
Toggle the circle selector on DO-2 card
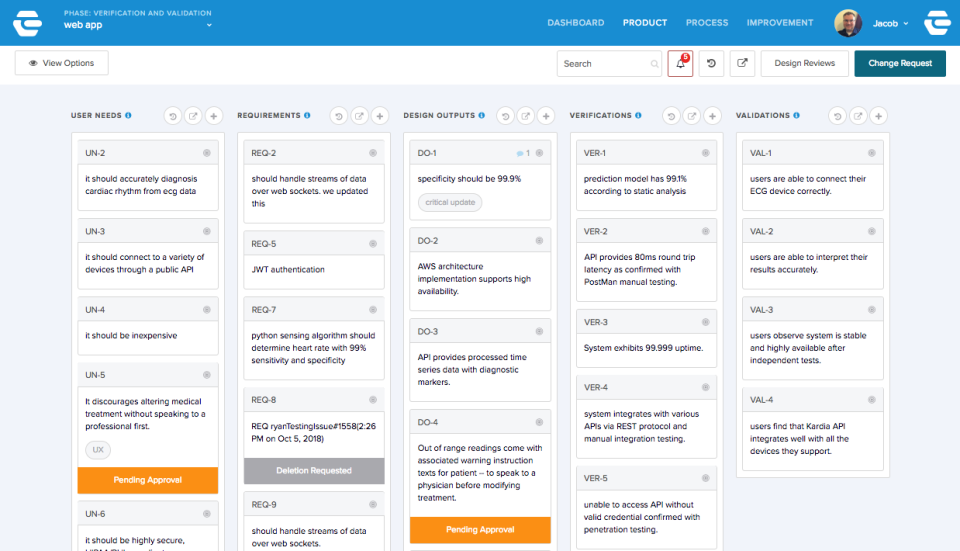pyautogui.click(x=539, y=241)
